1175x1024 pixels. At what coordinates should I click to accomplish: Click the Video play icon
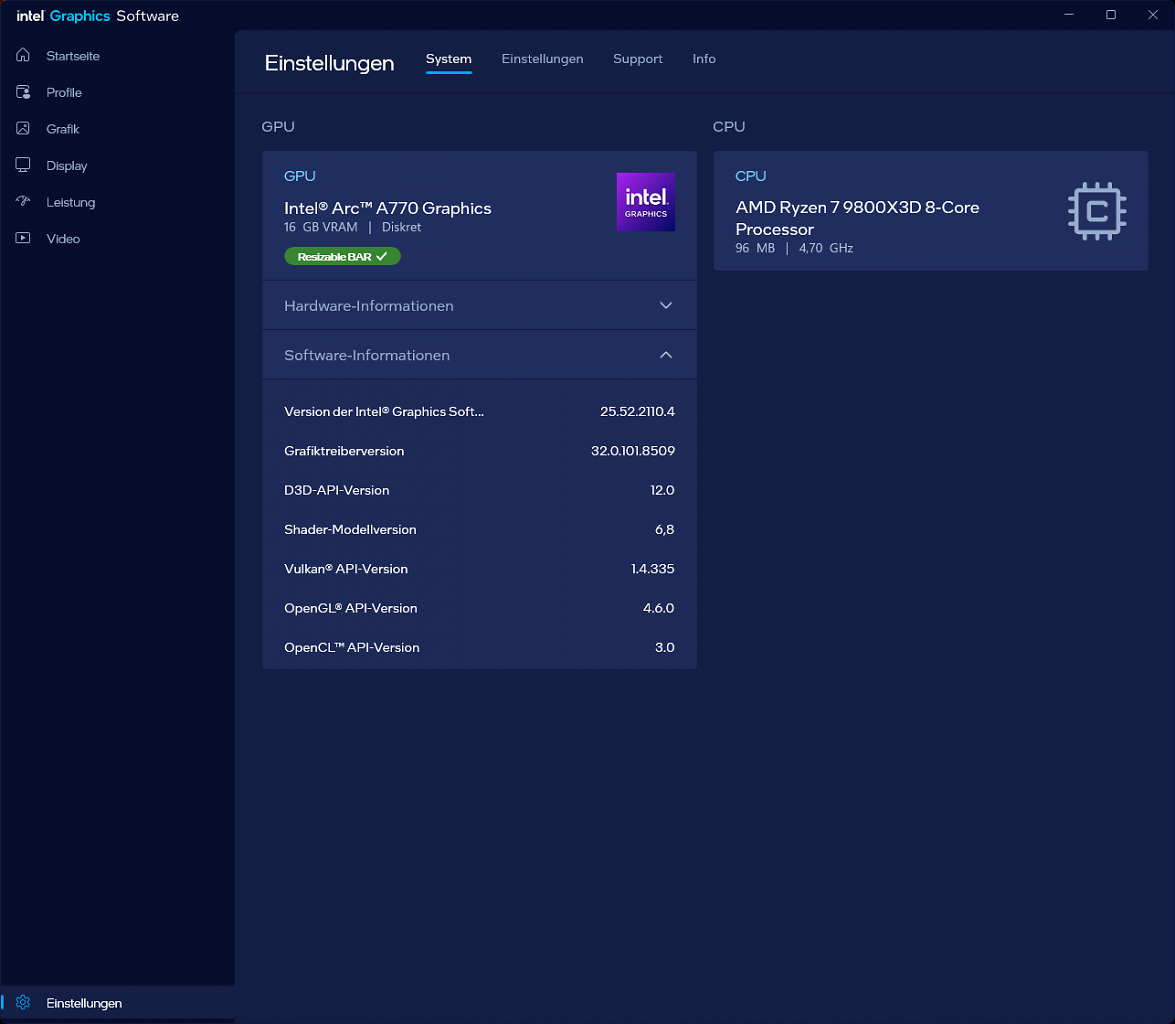click(x=23, y=238)
